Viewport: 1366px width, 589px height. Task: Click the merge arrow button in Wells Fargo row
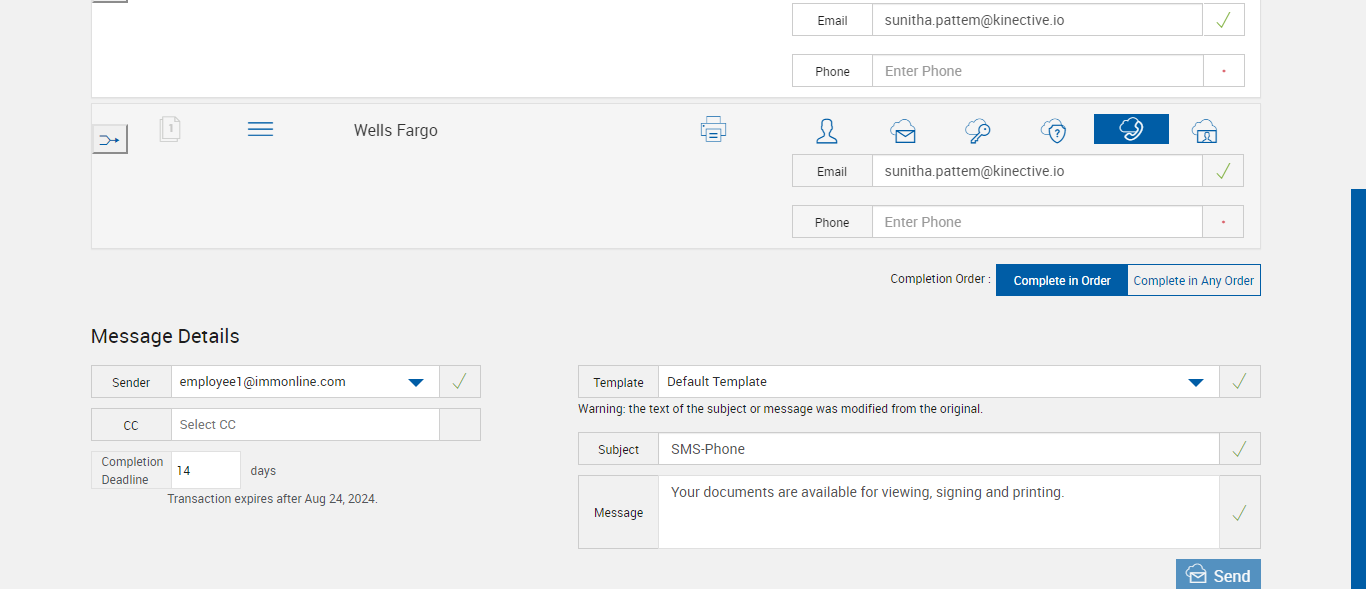(x=110, y=140)
